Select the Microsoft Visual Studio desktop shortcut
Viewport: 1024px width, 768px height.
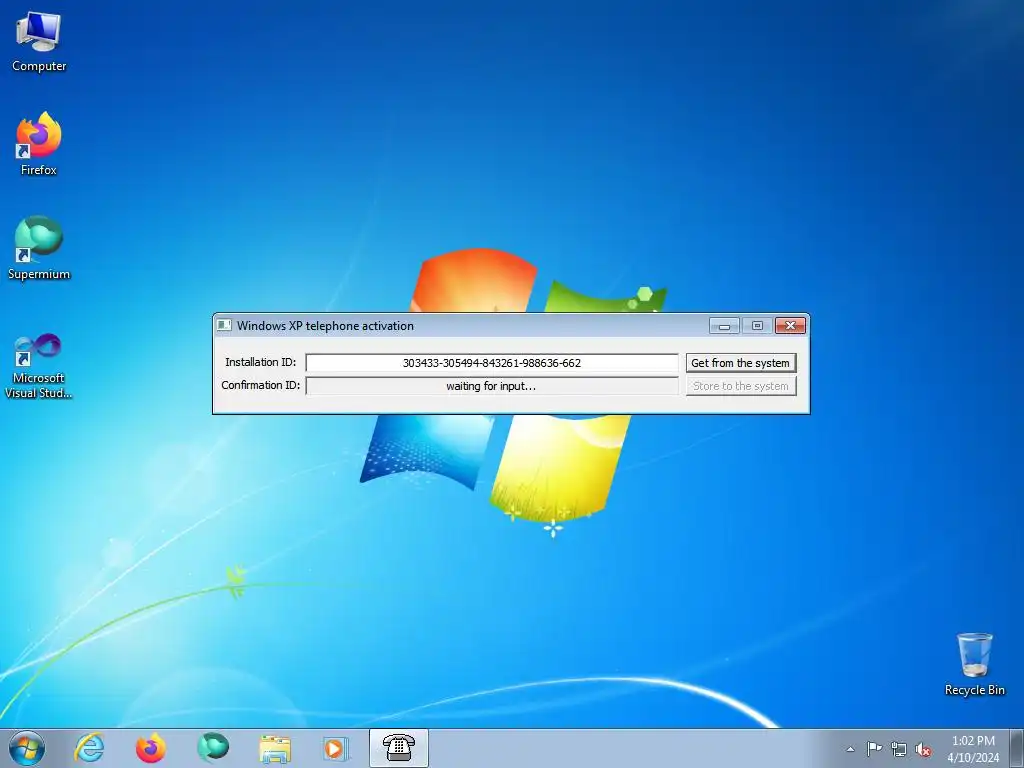(39, 366)
